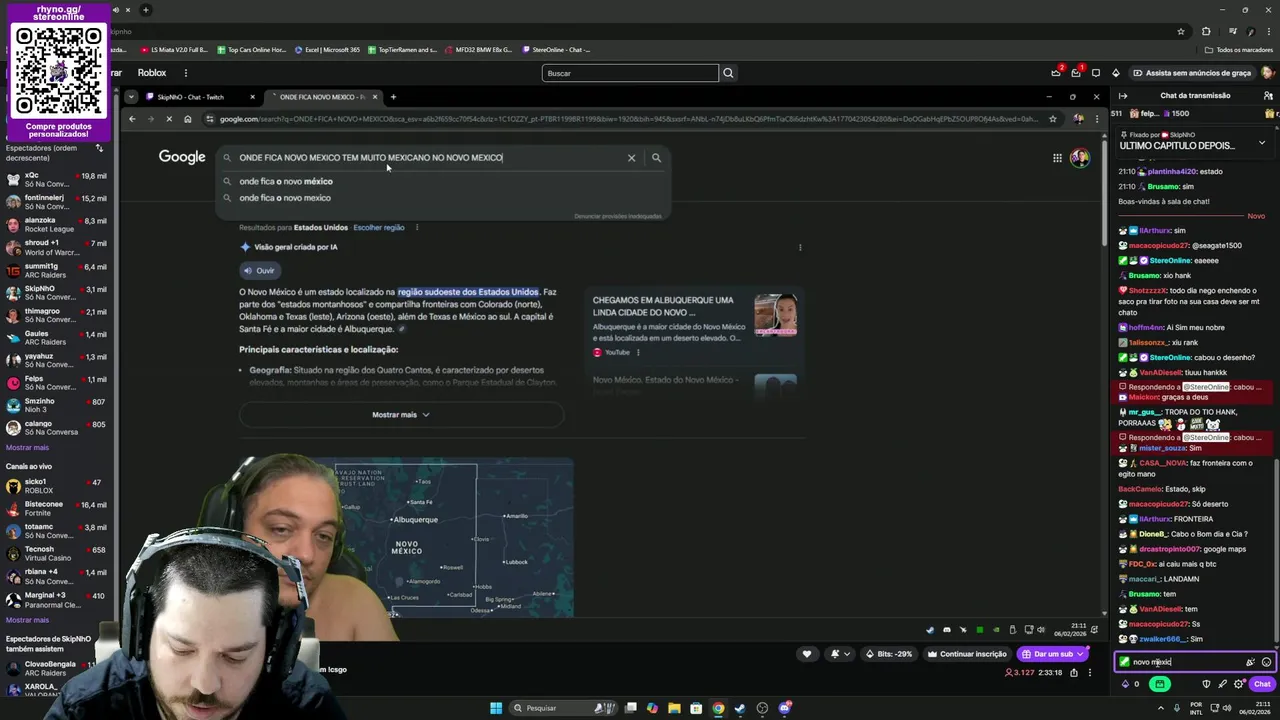Open stream options three-dot menu
This screenshot has height=720, width=1280.
(1090, 673)
